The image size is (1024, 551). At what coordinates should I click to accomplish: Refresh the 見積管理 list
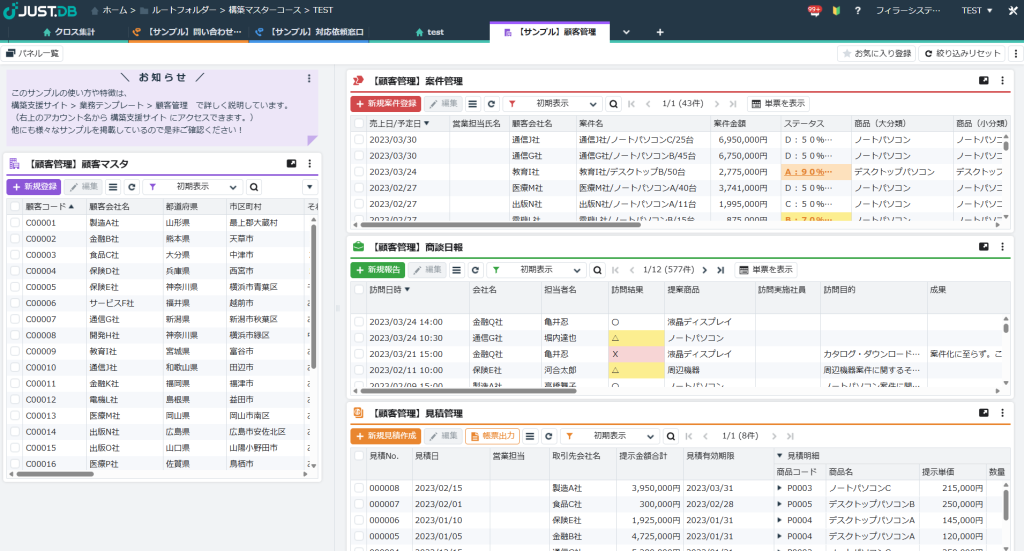pos(549,436)
